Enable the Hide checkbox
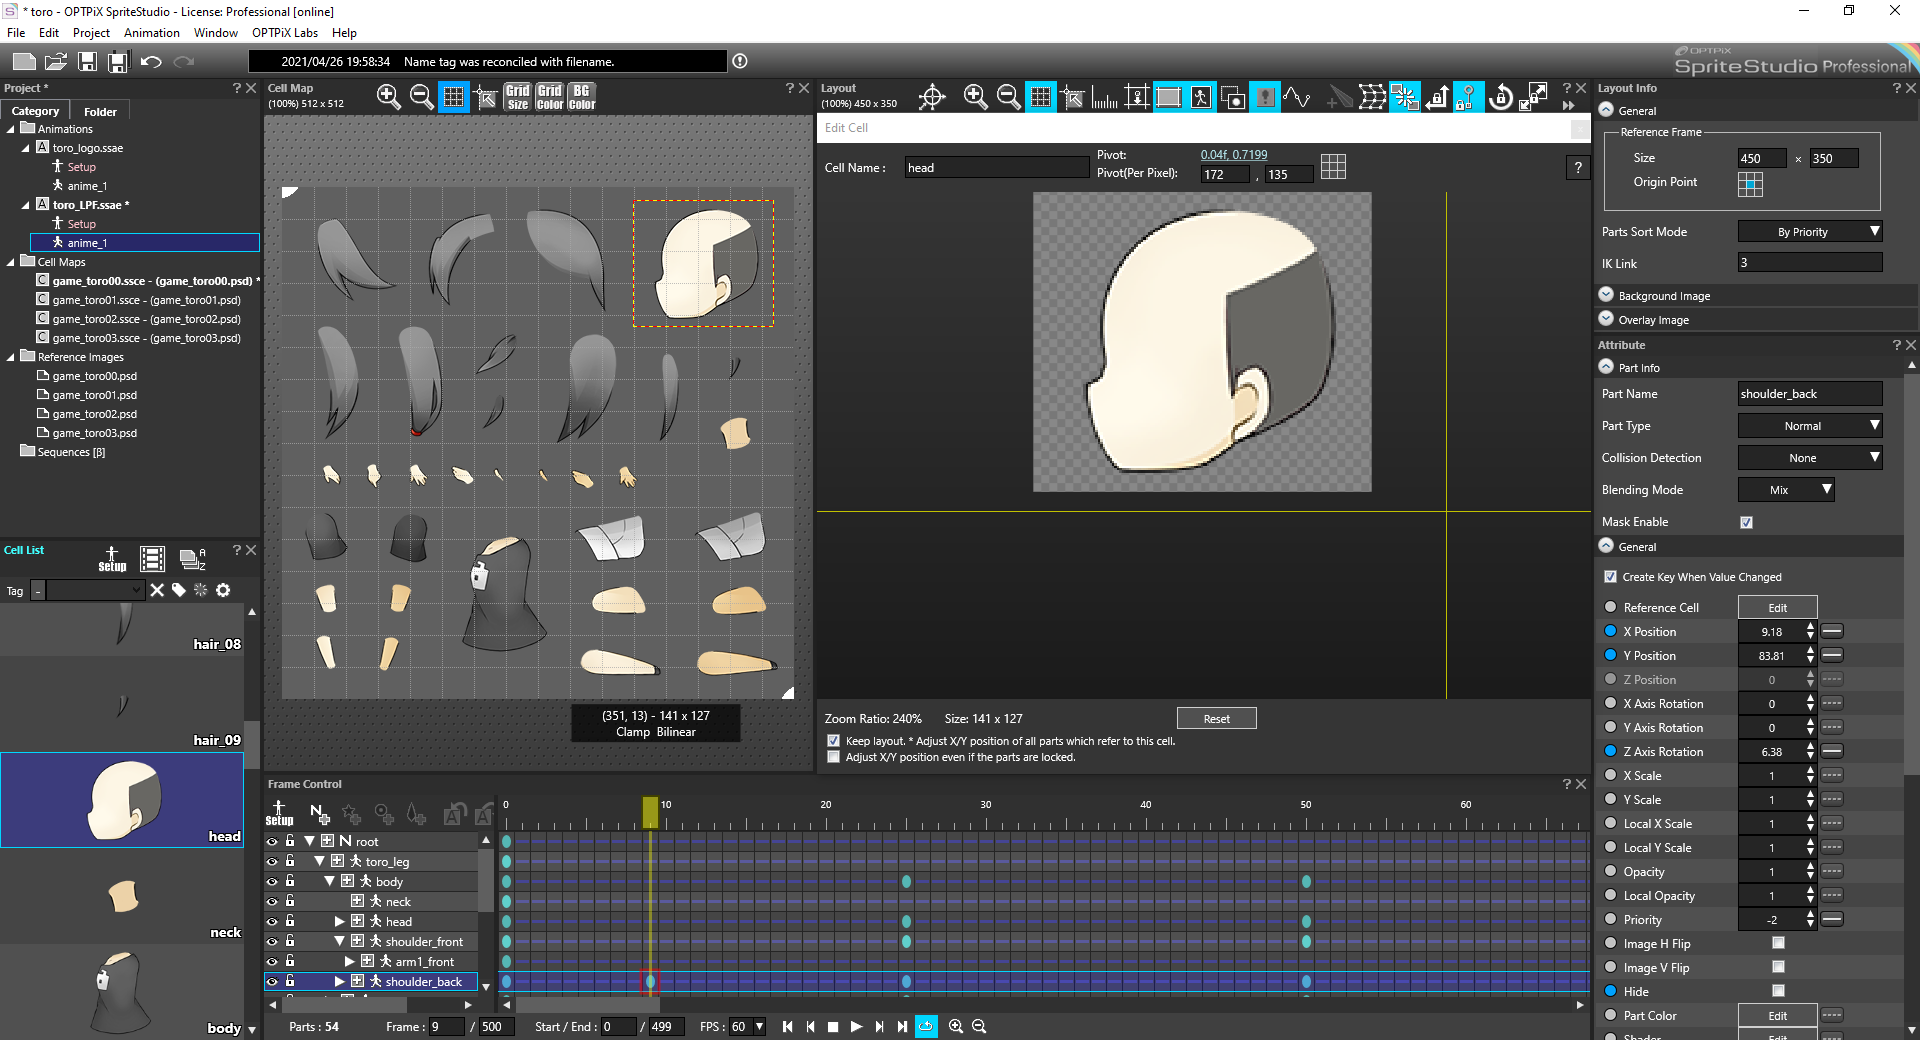1920x1040 pixels. [x=1778, y=991]
